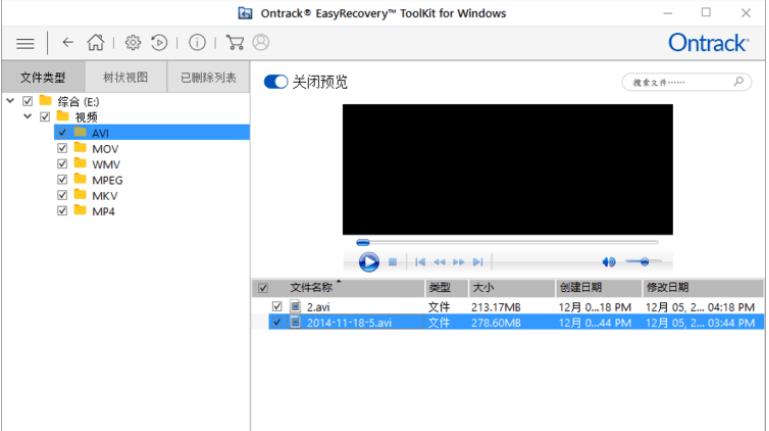Sort by 创建日期 column header
769x431 pixels.
click(x=598, y=288)
